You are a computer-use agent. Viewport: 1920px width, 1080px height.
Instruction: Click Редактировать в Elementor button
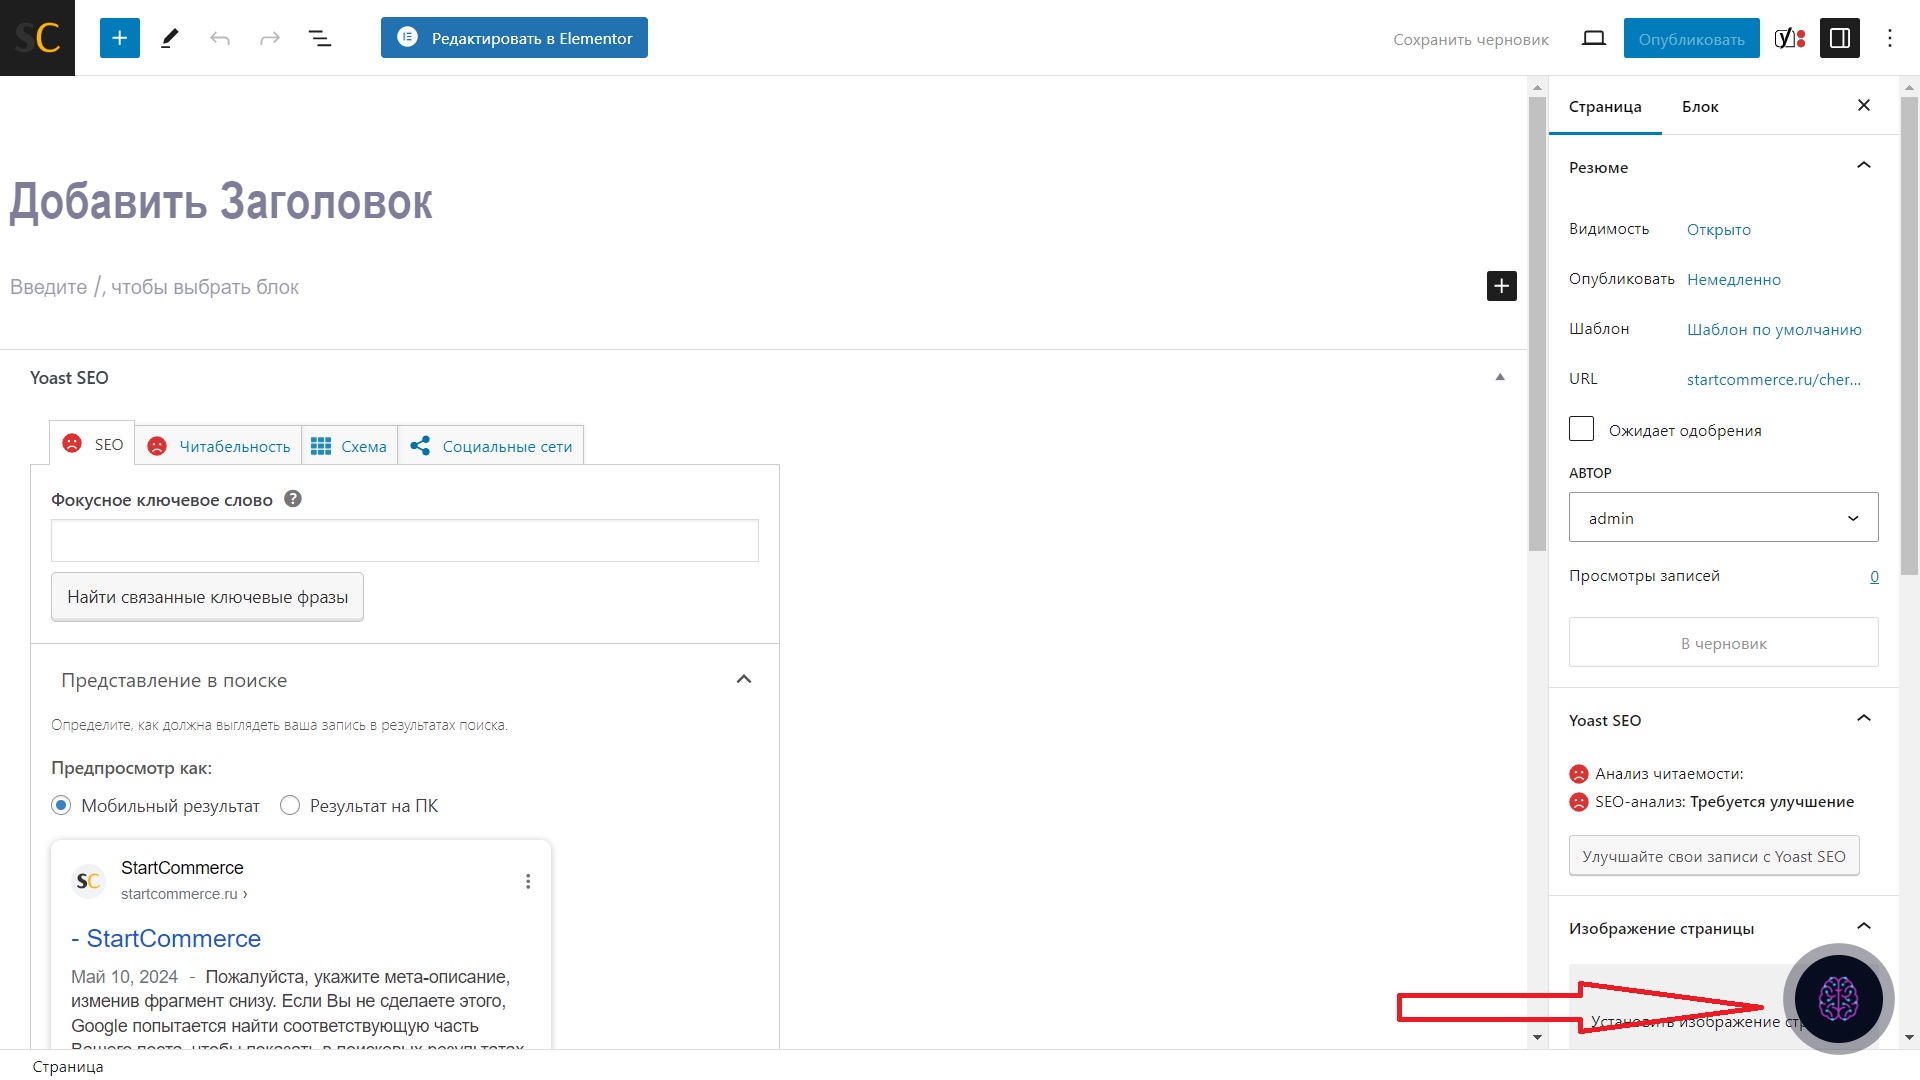[514, 38]
